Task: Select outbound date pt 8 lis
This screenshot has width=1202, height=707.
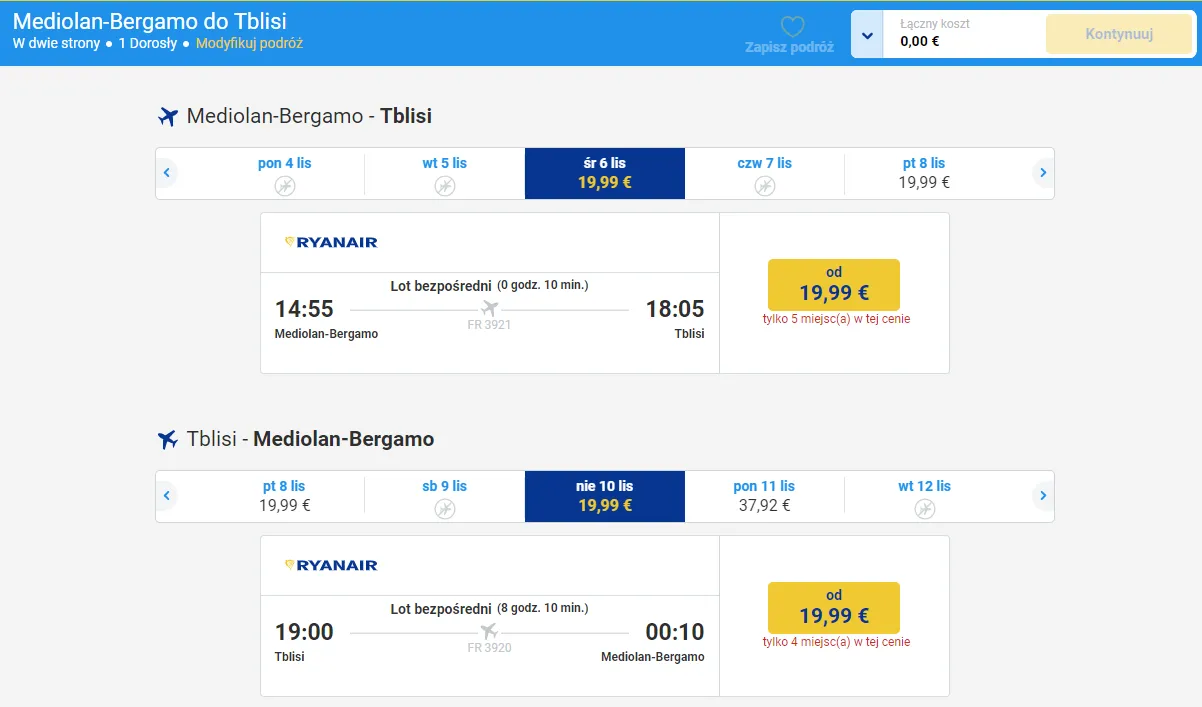Action: pos(924,173)
